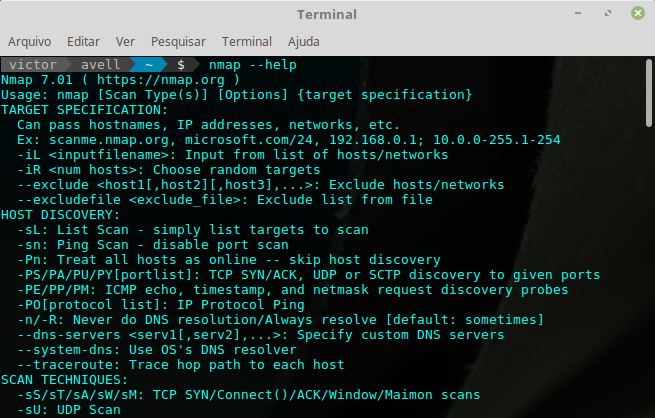Click the dollar sign prompt symbol
Viewport: 655px width, 418px height.
pos(181,65)
